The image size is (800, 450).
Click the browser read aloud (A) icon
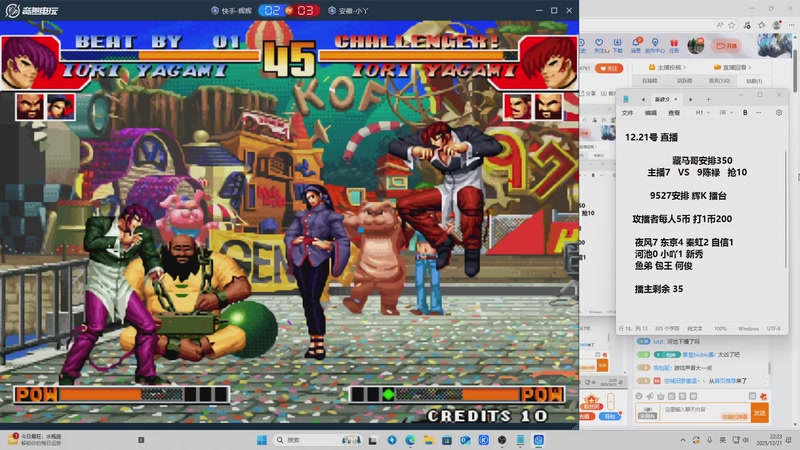(720, 24)
